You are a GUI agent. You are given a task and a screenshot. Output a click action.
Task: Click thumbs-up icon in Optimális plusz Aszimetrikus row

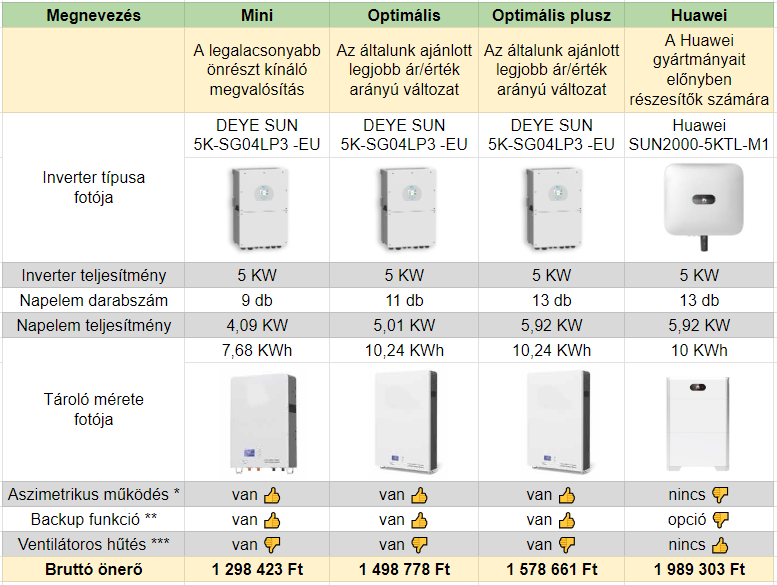click(567, 495)
